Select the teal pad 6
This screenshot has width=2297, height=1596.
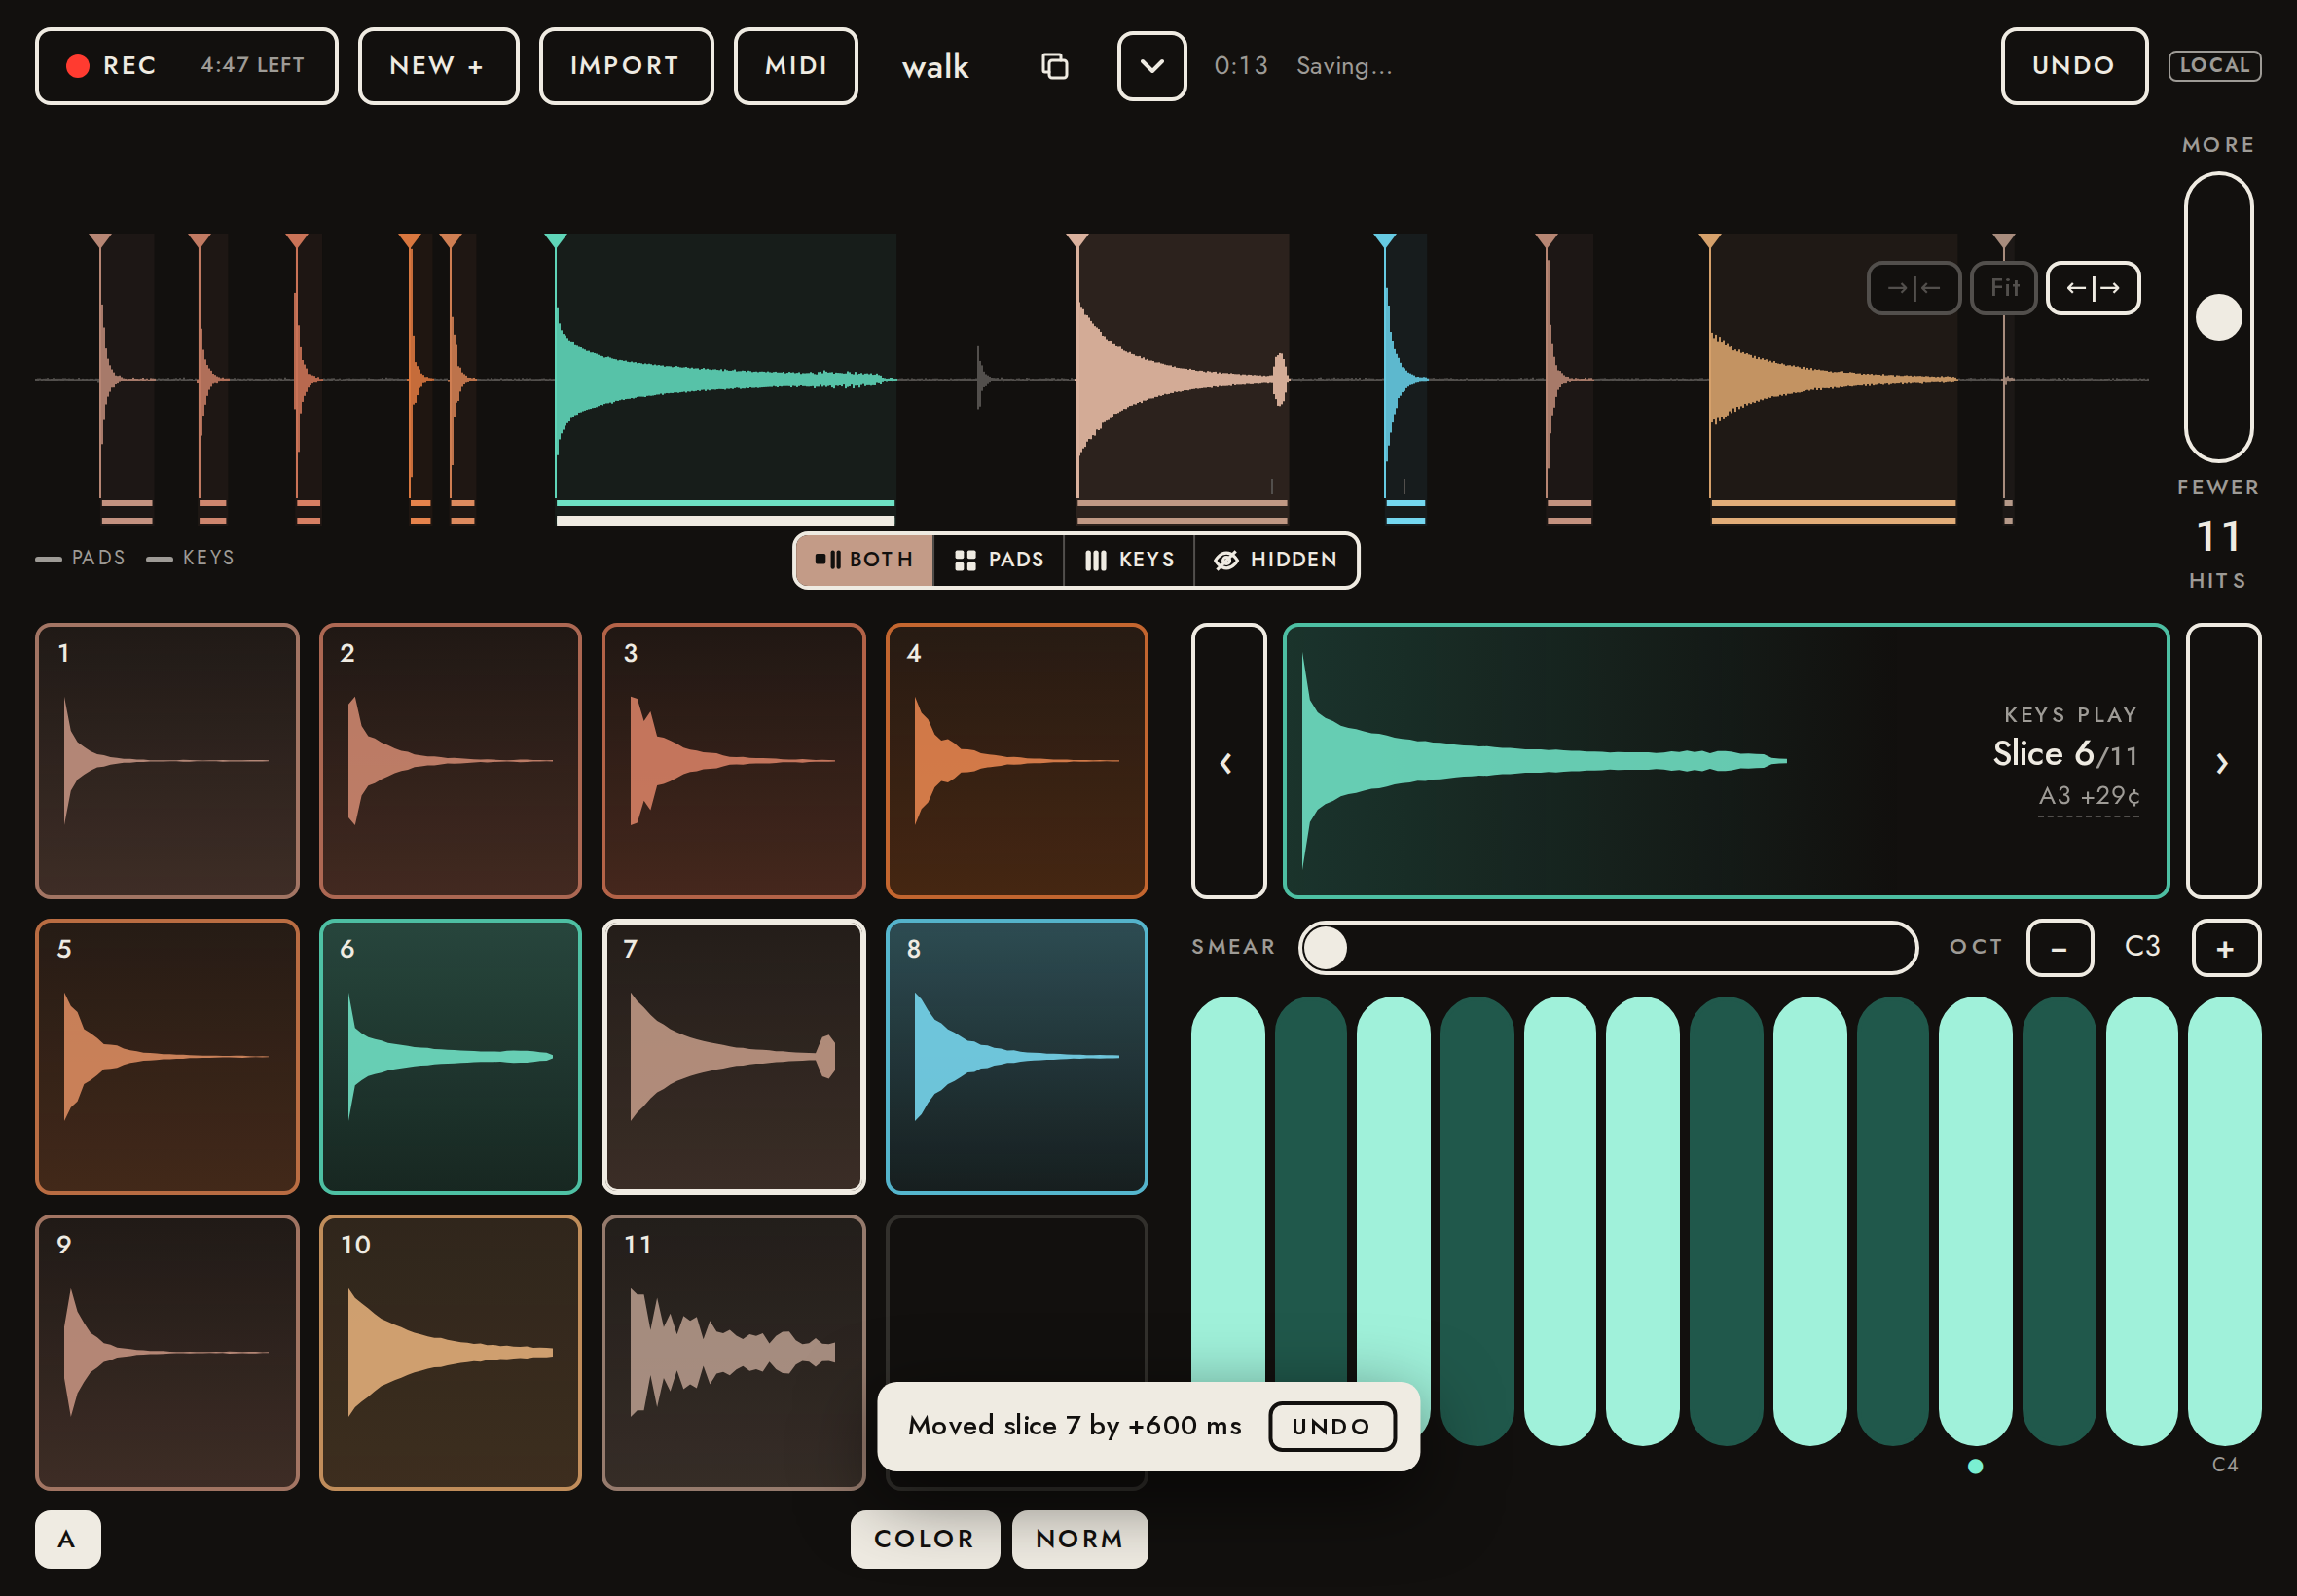tap(450, 1057)
